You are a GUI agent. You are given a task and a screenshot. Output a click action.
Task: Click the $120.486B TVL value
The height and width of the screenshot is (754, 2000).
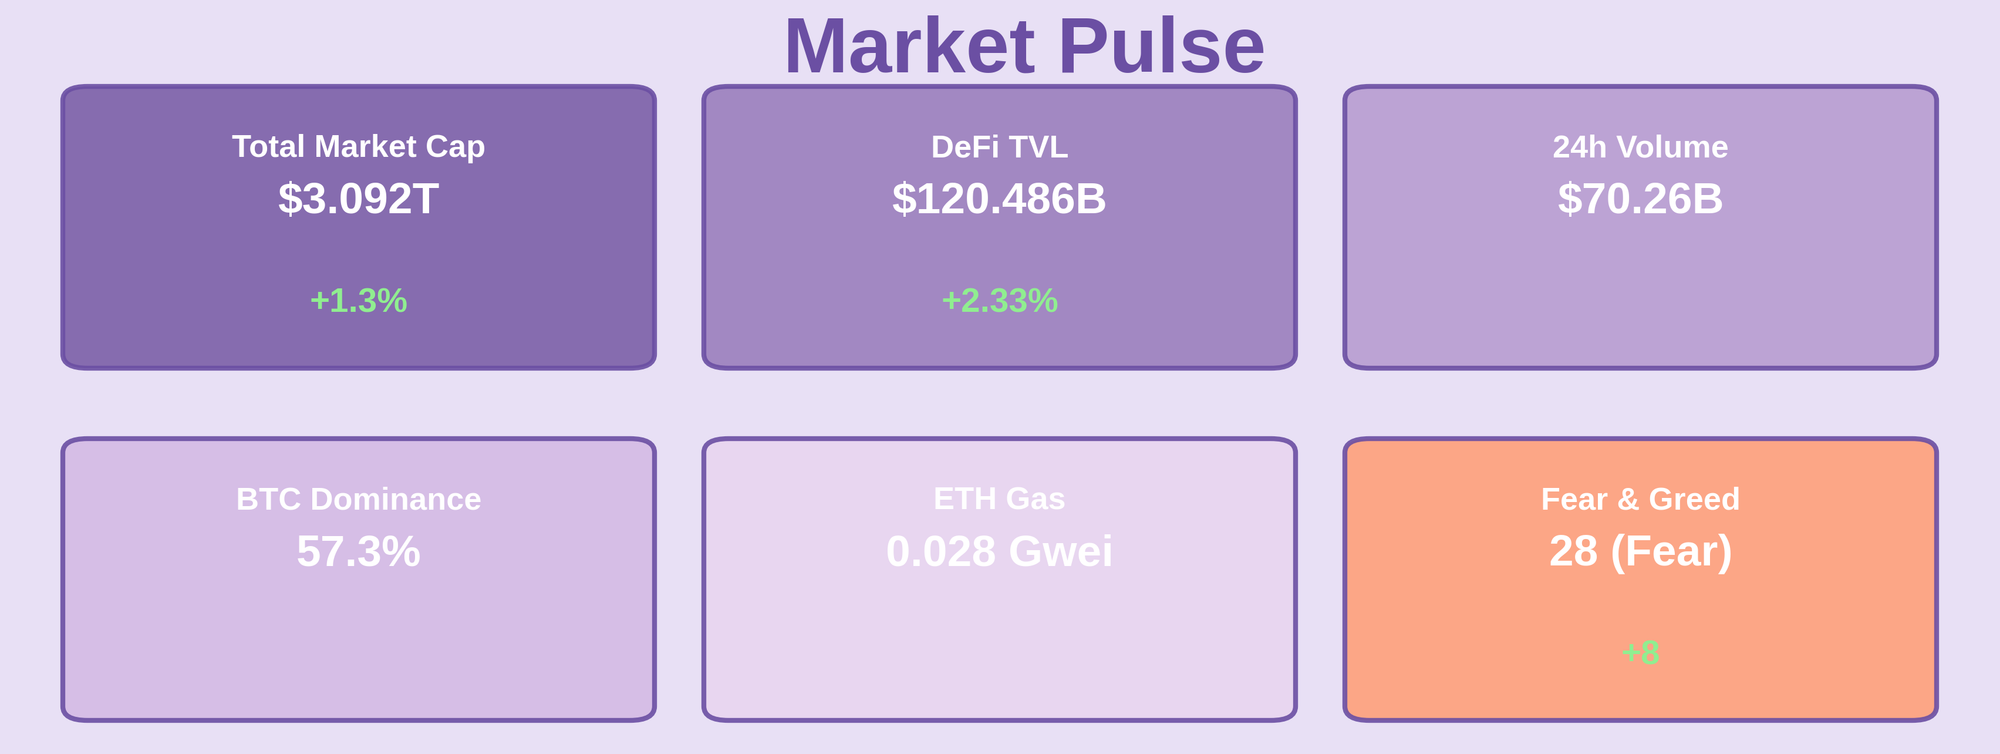(999, 199)
